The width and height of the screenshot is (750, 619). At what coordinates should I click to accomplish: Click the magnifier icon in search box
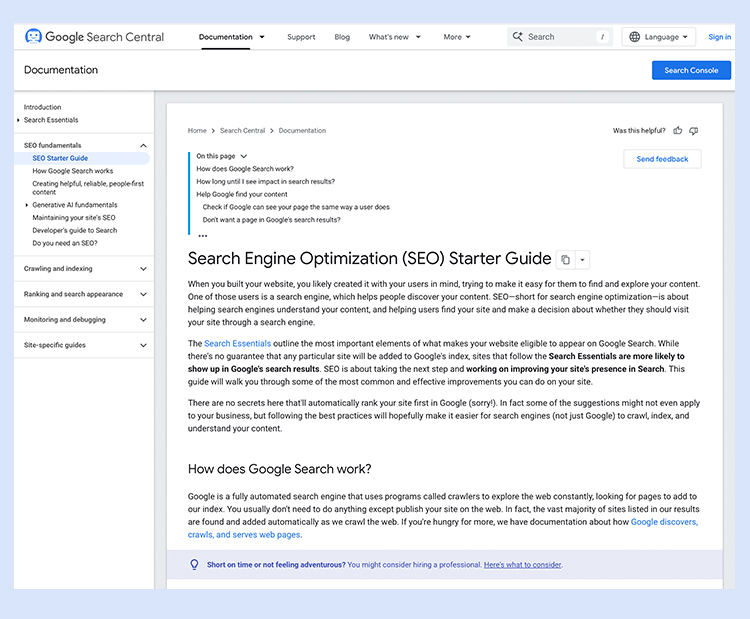[x=518, y=37]
